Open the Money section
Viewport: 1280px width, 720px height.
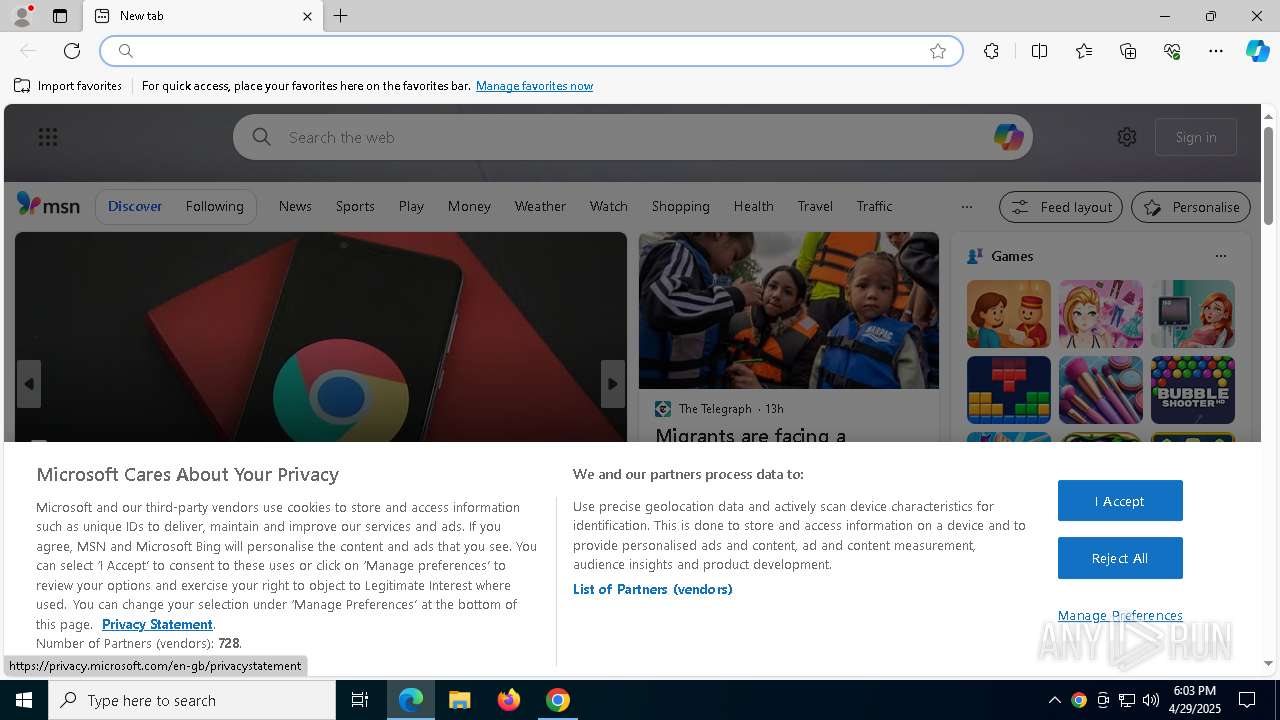pos(469,206)
